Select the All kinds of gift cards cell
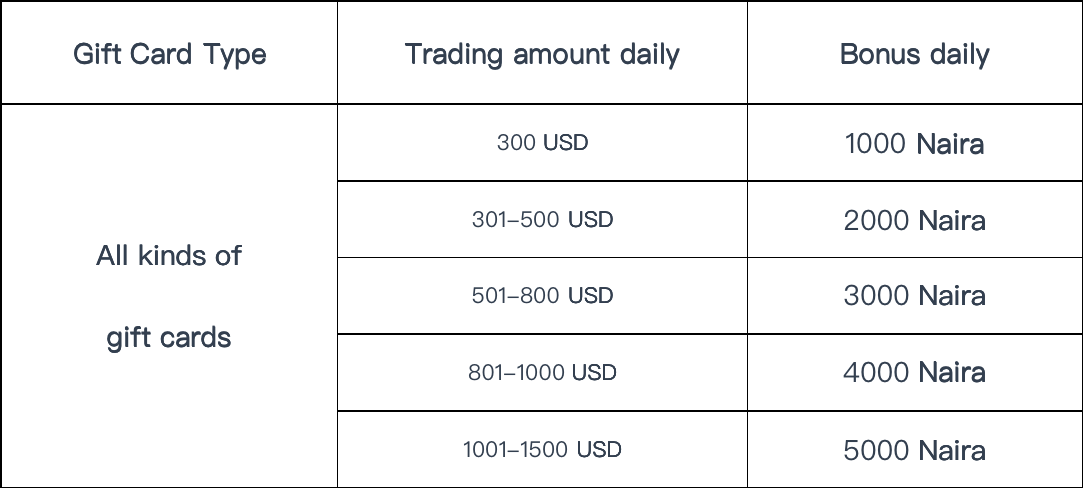Viewport: 1088px width, 493px height. click(169, 296)
